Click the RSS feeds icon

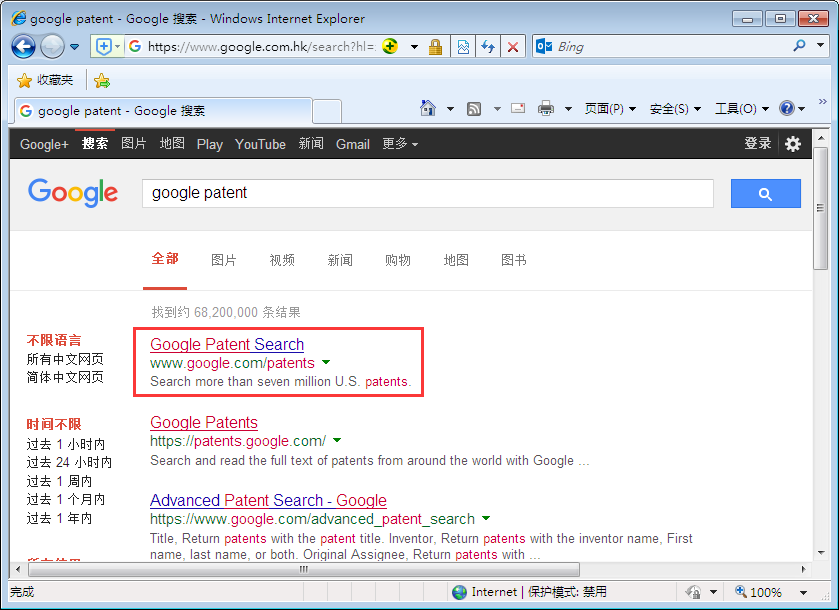coord(474,109)
